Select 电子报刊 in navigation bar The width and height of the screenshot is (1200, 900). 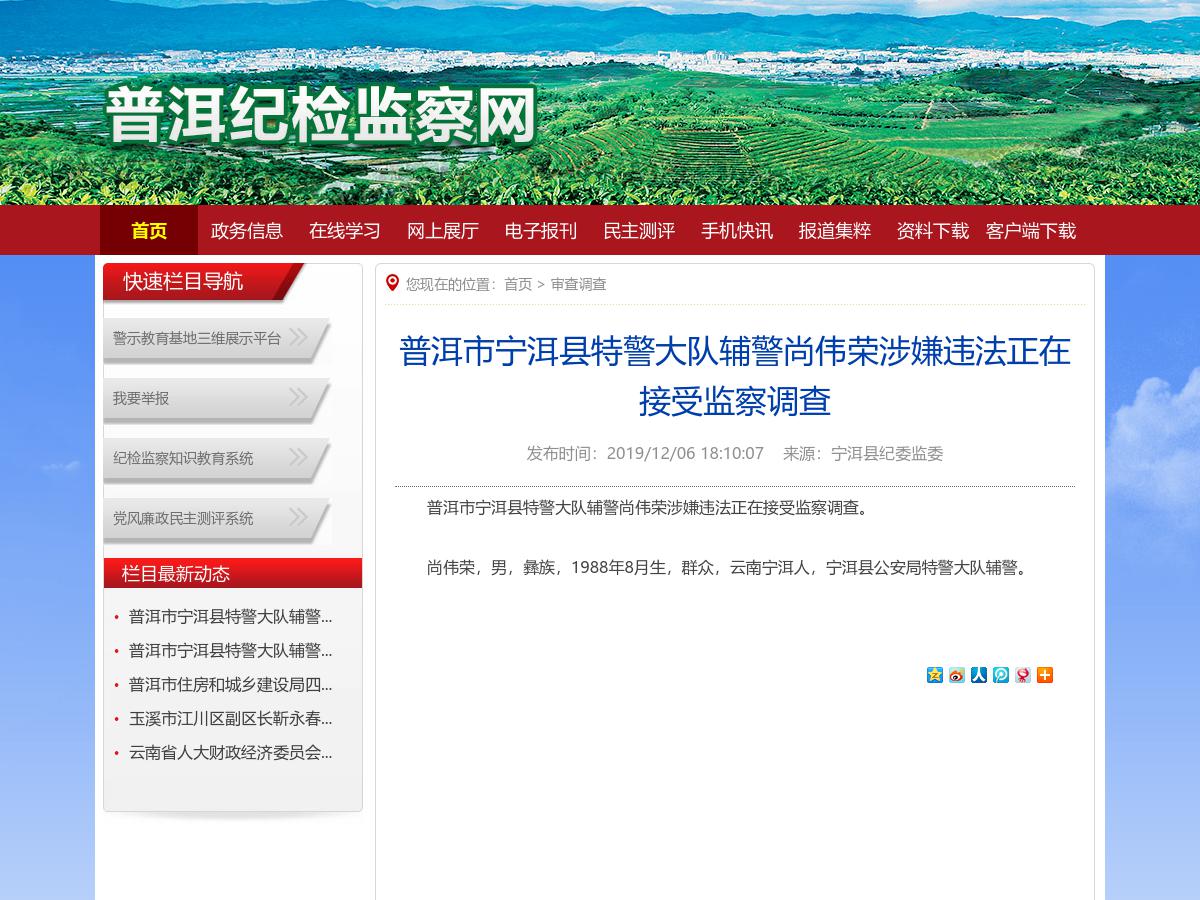(x=541, y=231)
